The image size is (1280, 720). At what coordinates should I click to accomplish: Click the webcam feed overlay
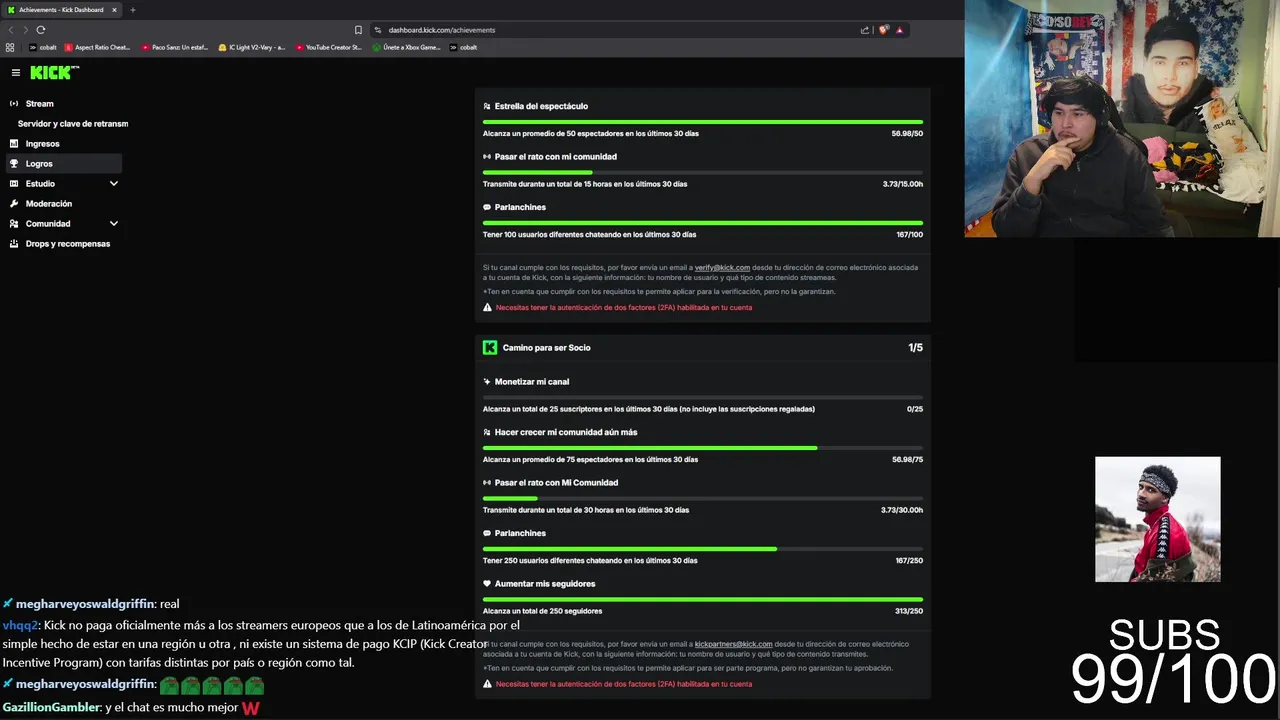pos(1122,118)
